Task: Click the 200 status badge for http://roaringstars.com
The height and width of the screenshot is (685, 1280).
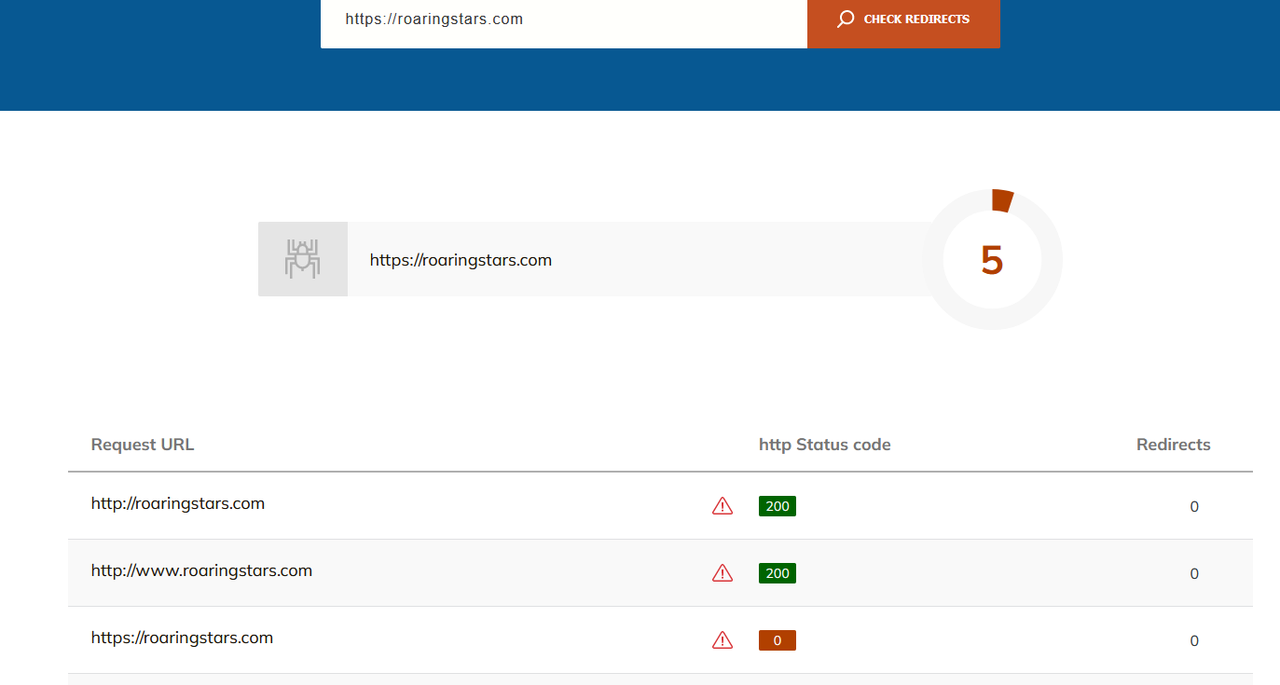Action: (x=777, y=506)
